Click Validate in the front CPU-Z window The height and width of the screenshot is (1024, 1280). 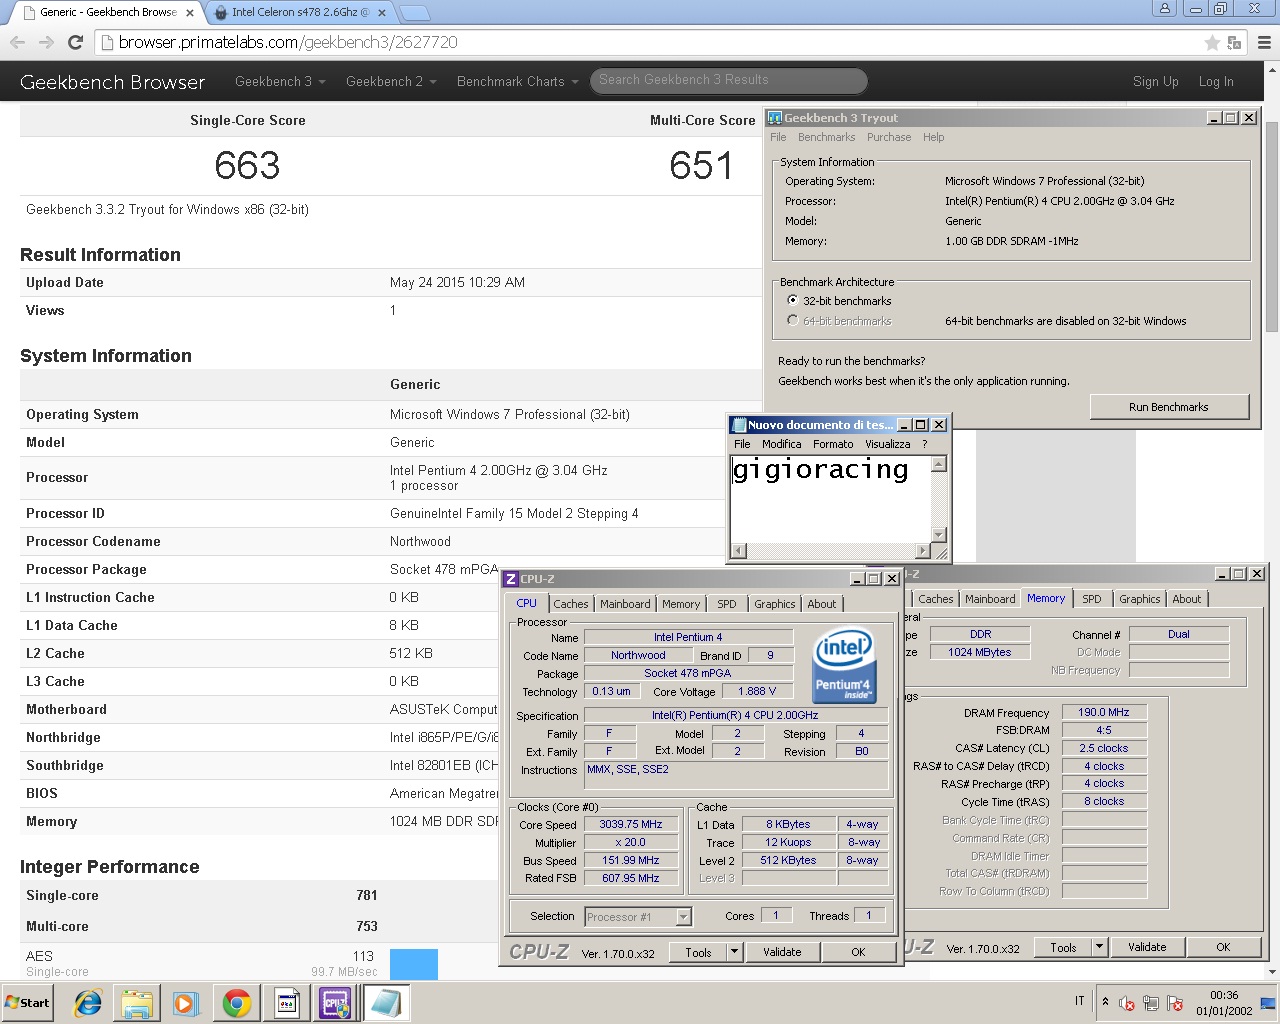coord(782,952)
